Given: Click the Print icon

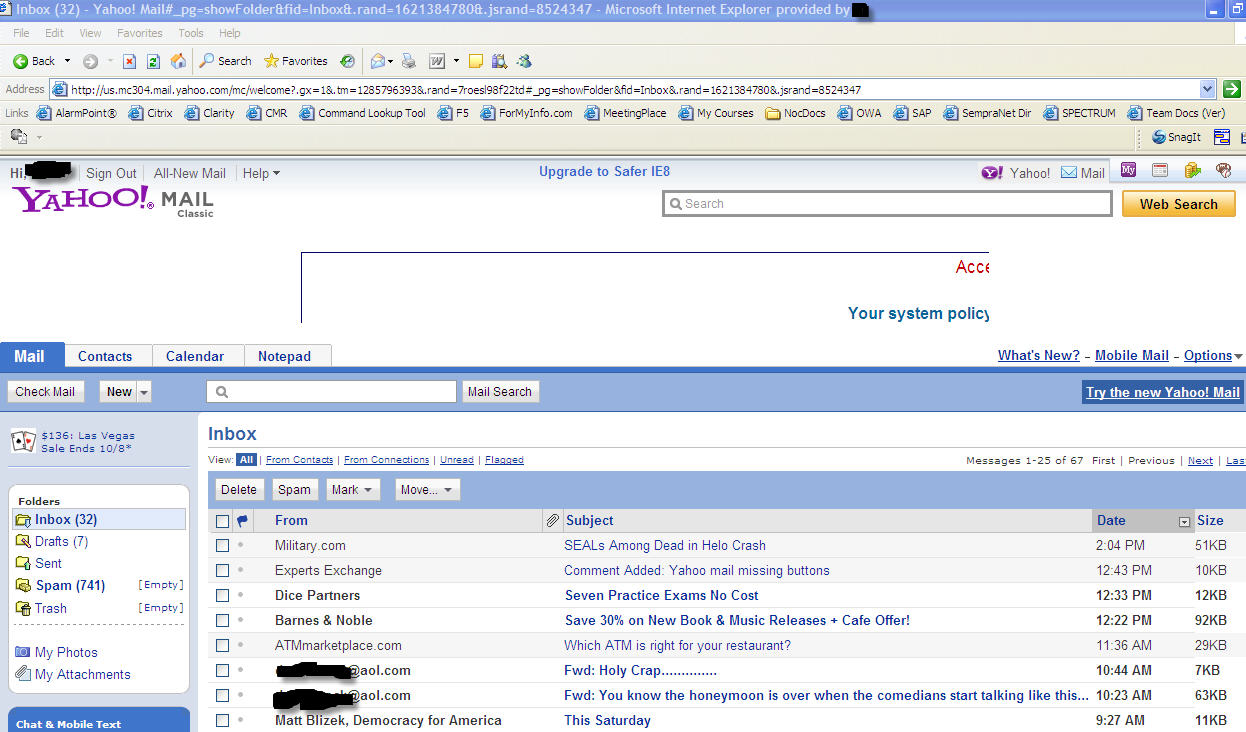Looking at the screenshot, I should [409, 61].
